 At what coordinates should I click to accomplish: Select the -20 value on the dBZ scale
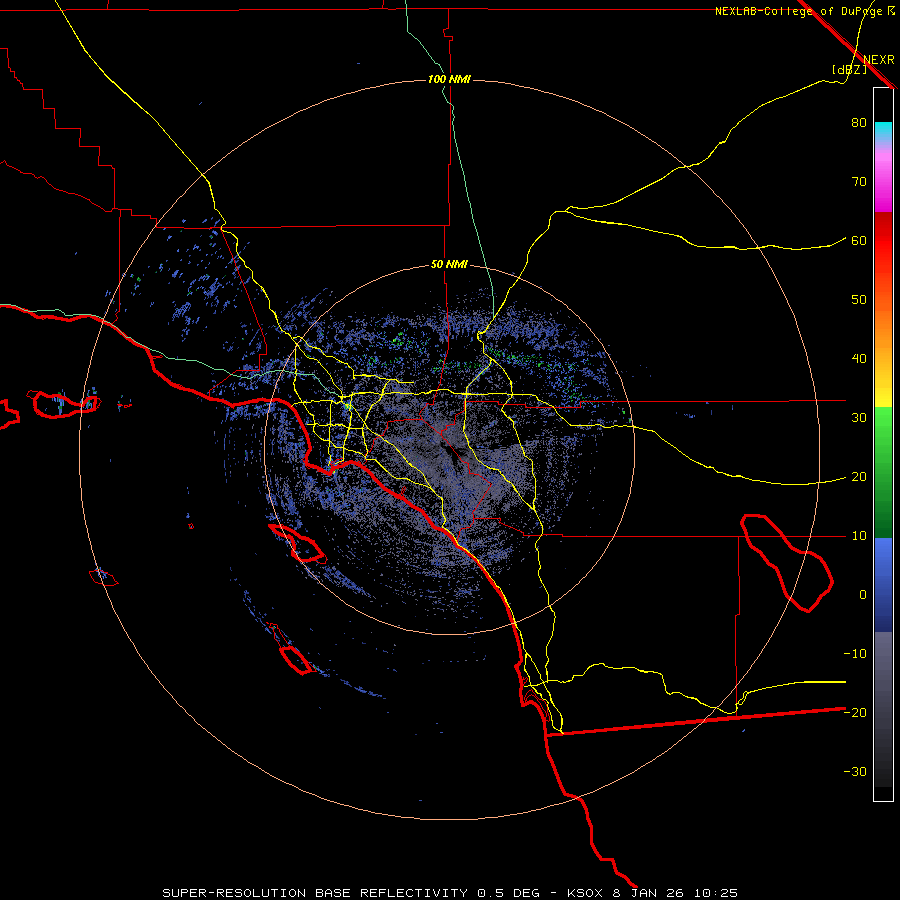click(855, 713)
